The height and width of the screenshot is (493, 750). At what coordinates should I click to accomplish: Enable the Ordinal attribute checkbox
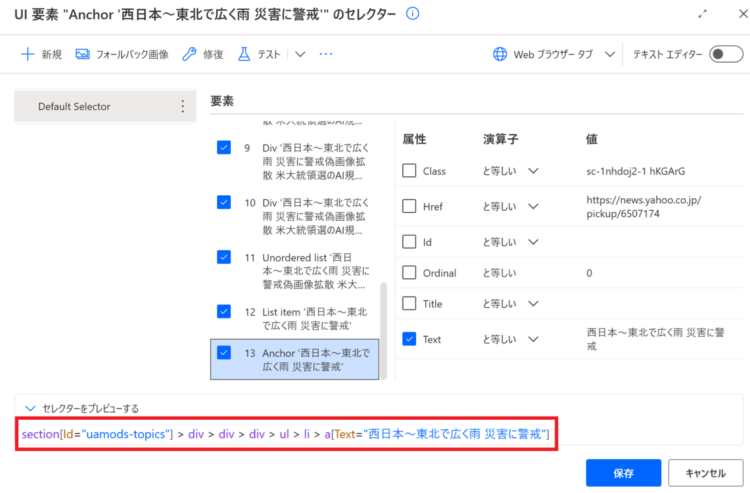click(x=409, y=273)
